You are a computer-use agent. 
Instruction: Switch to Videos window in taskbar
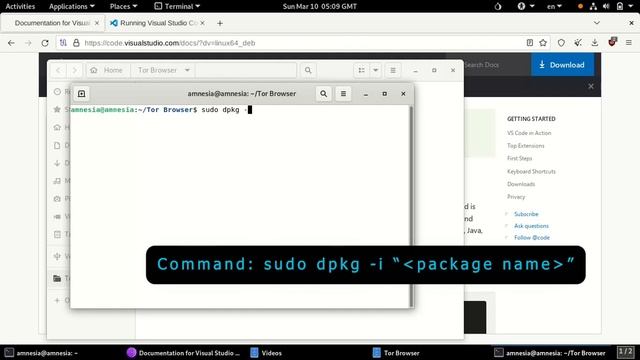click(x=266, y=353)
